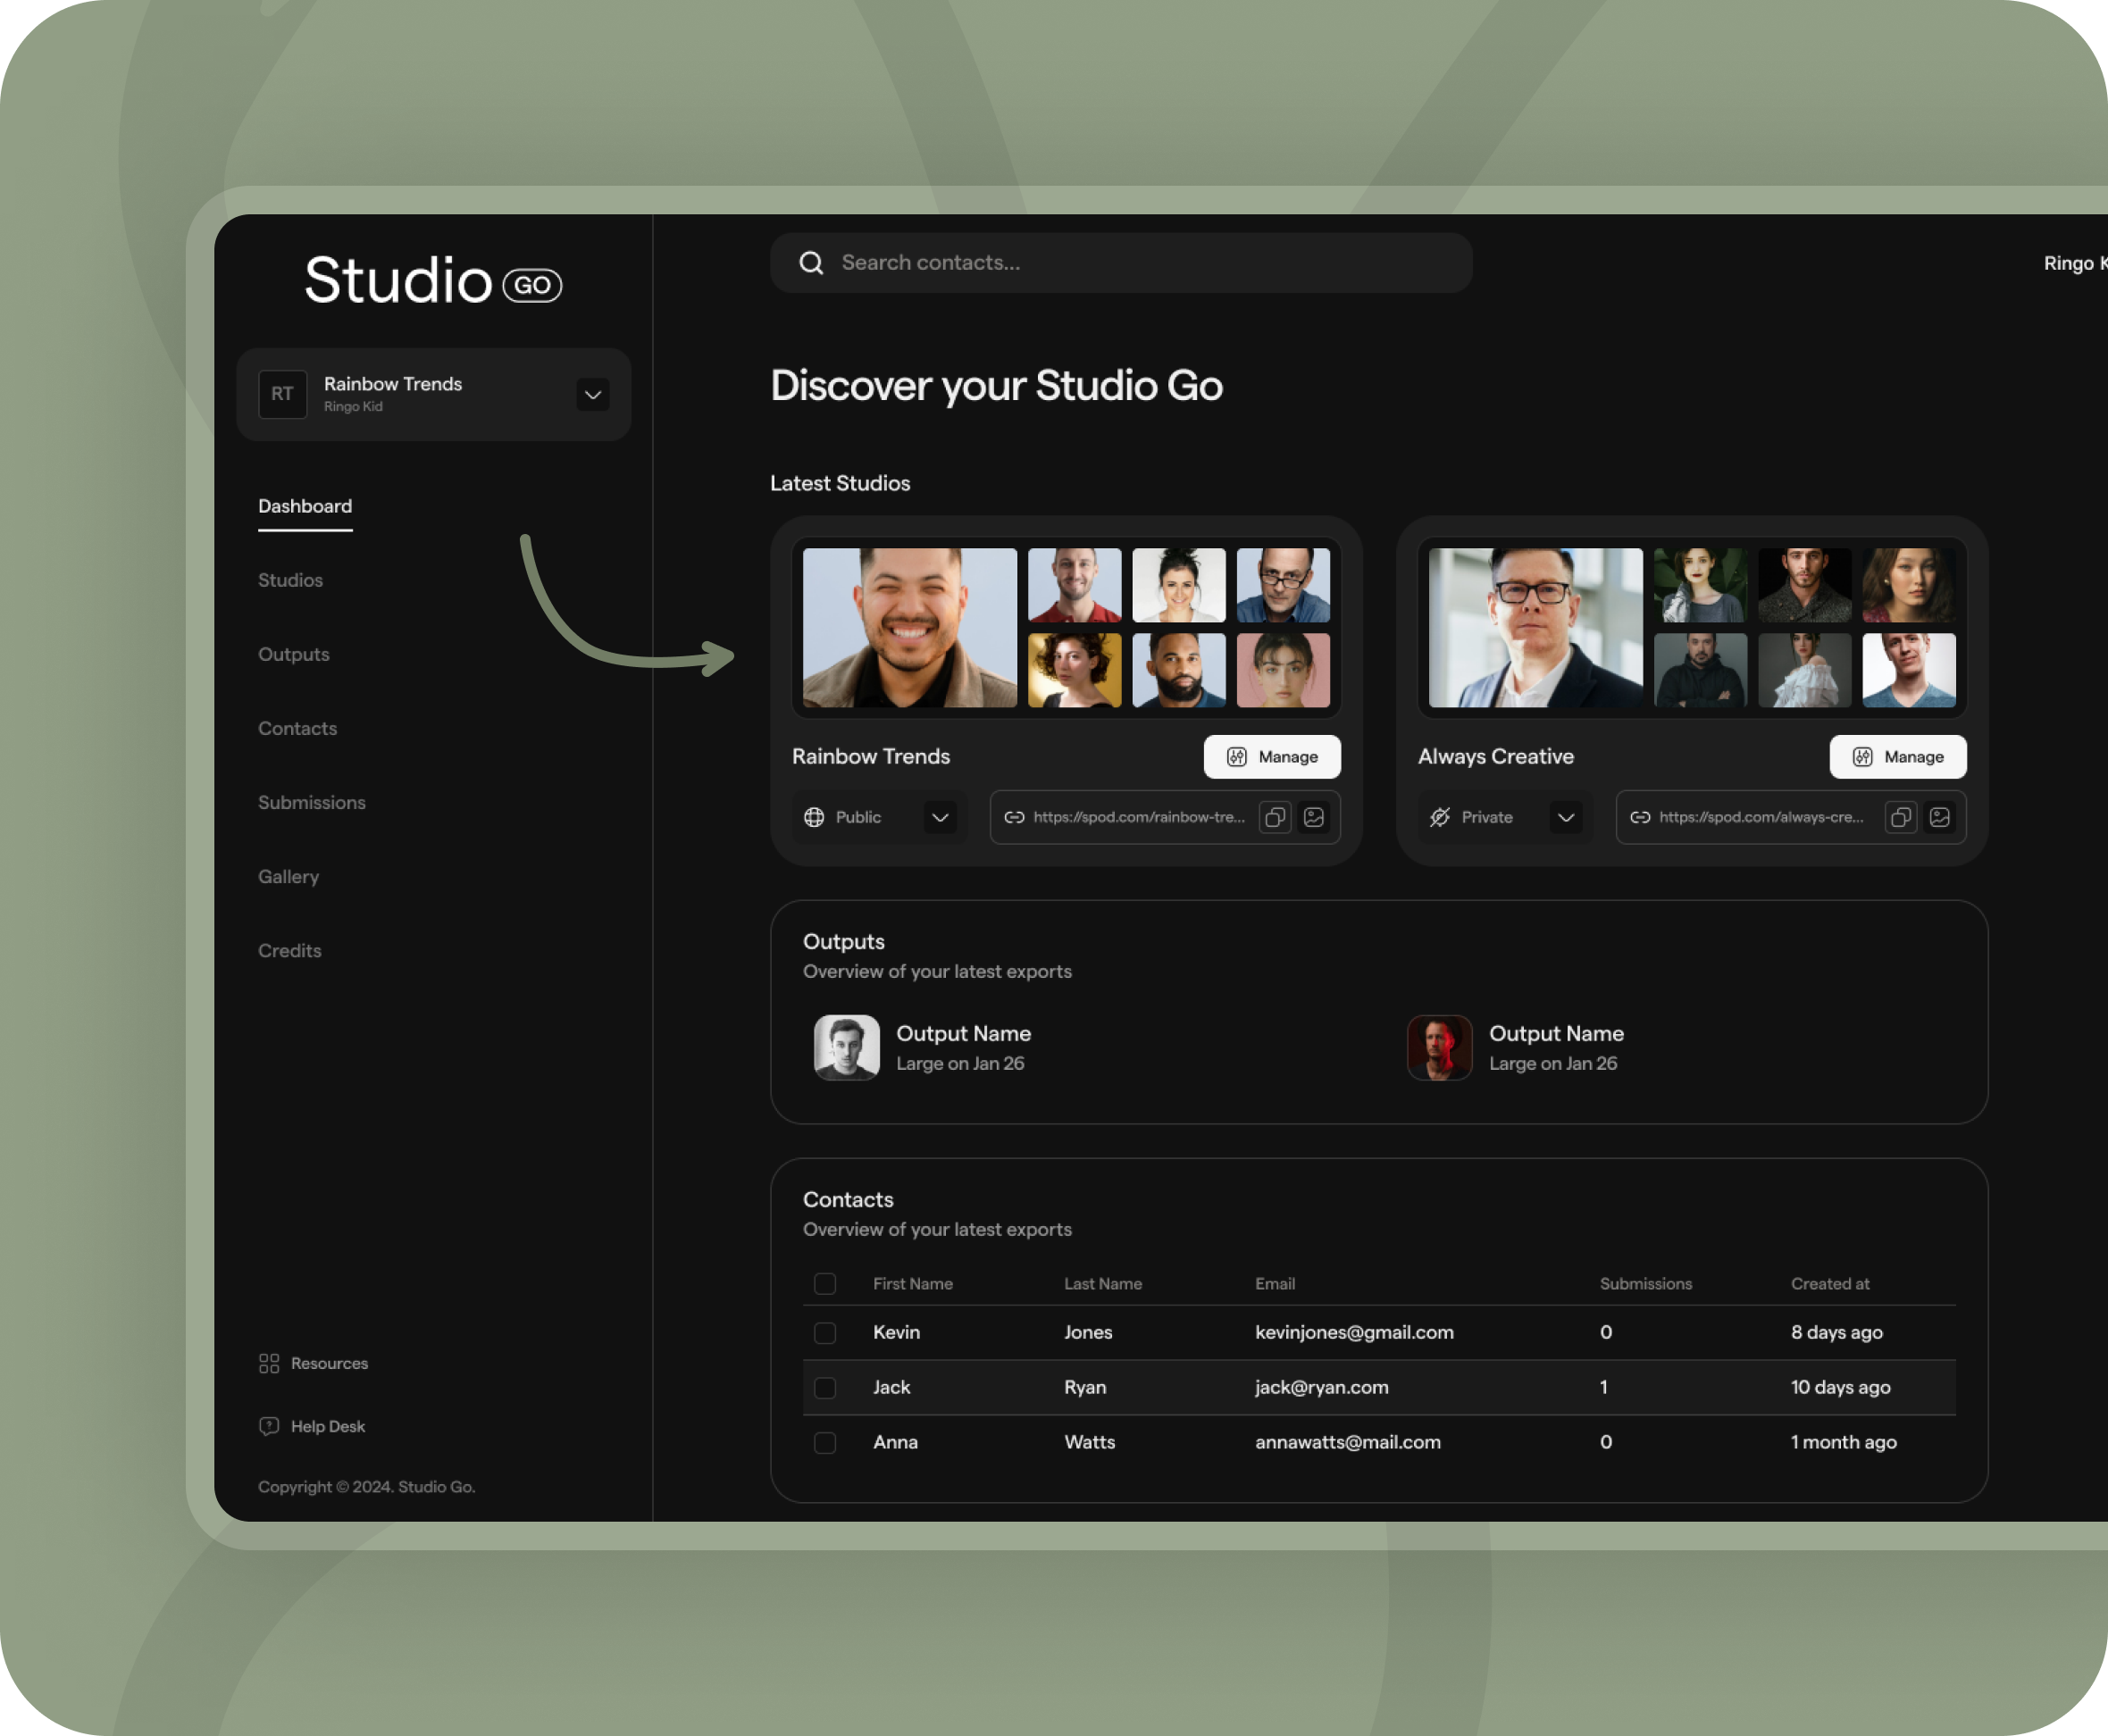
Task: Click the search magnifier icon
Action: point(811,263)
